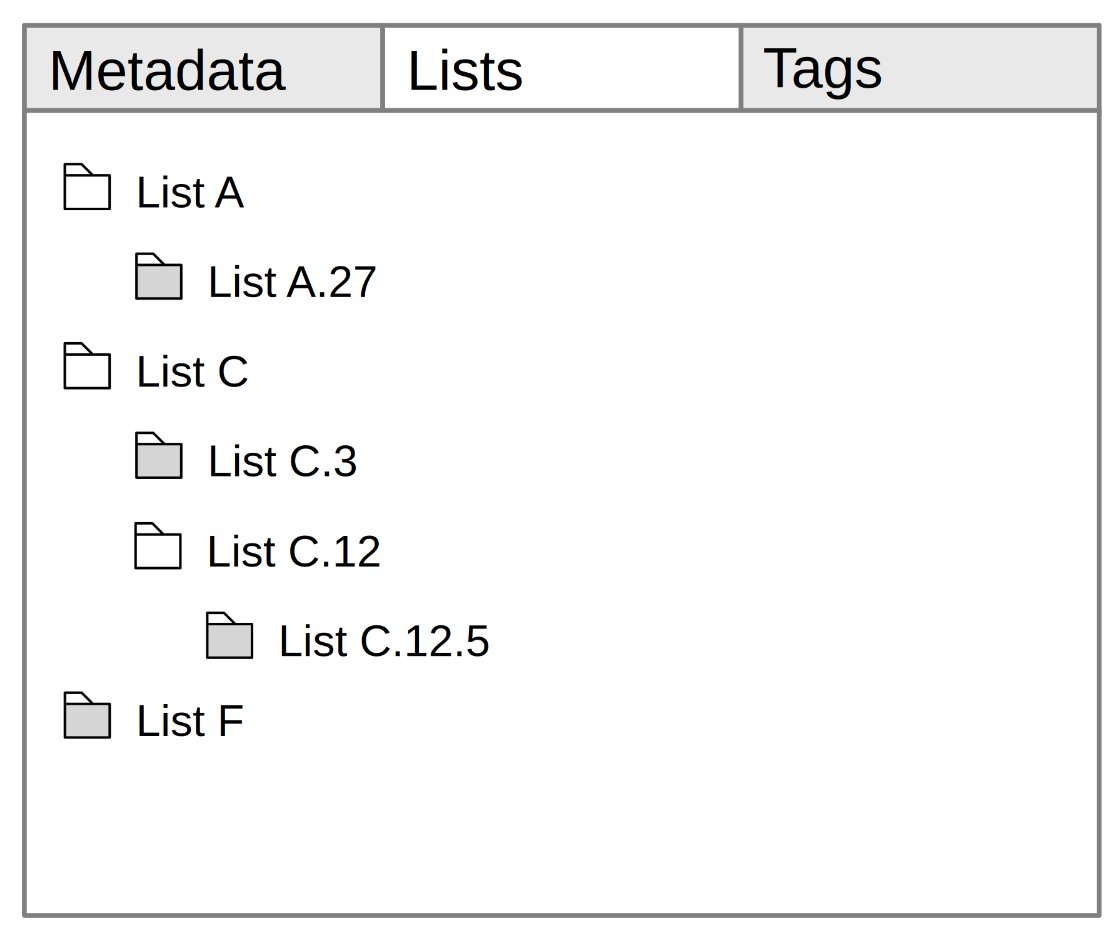Screen dimensions: 1120x938
Task: Collapse the List C.12 open folder
Action: click(x=159, y=547)
